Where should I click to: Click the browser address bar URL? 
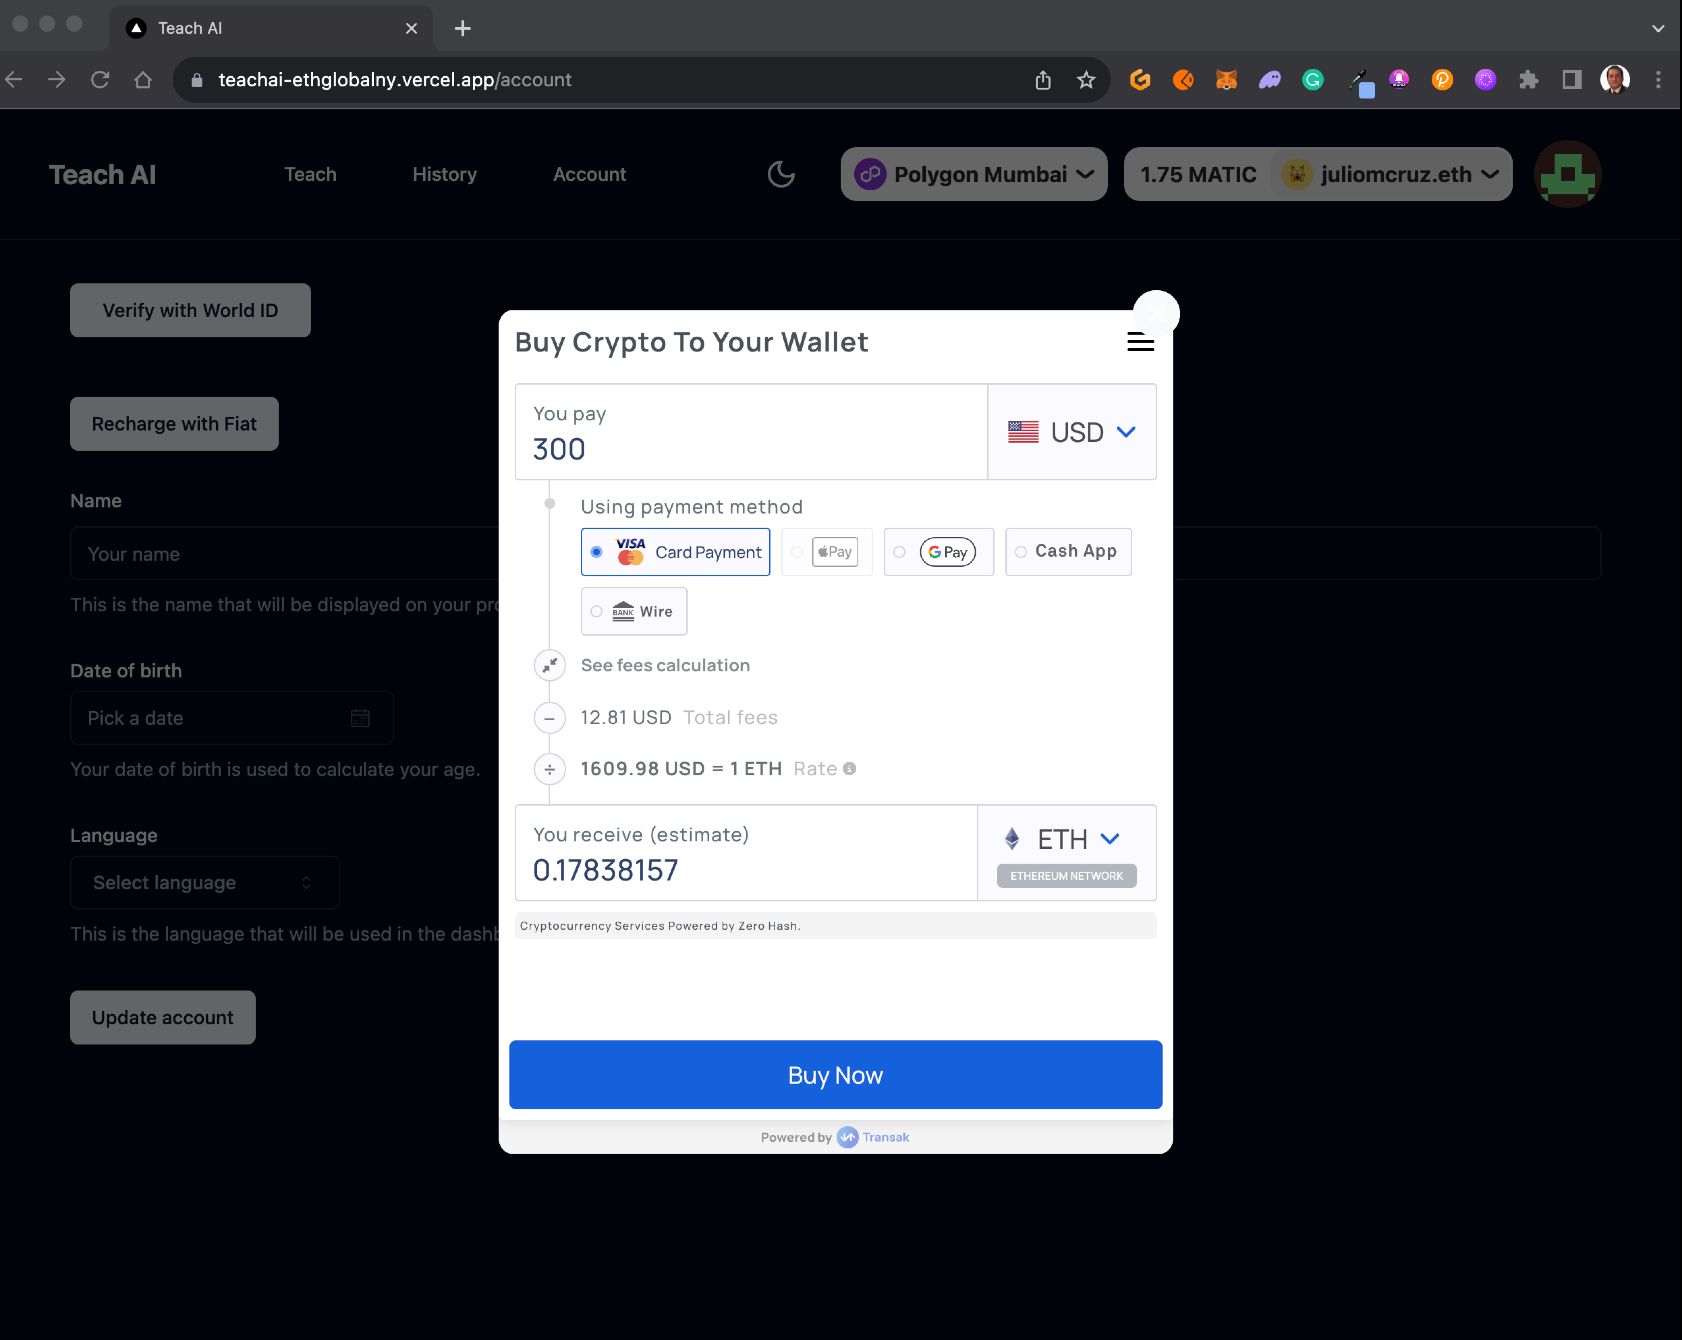[395, 80]
